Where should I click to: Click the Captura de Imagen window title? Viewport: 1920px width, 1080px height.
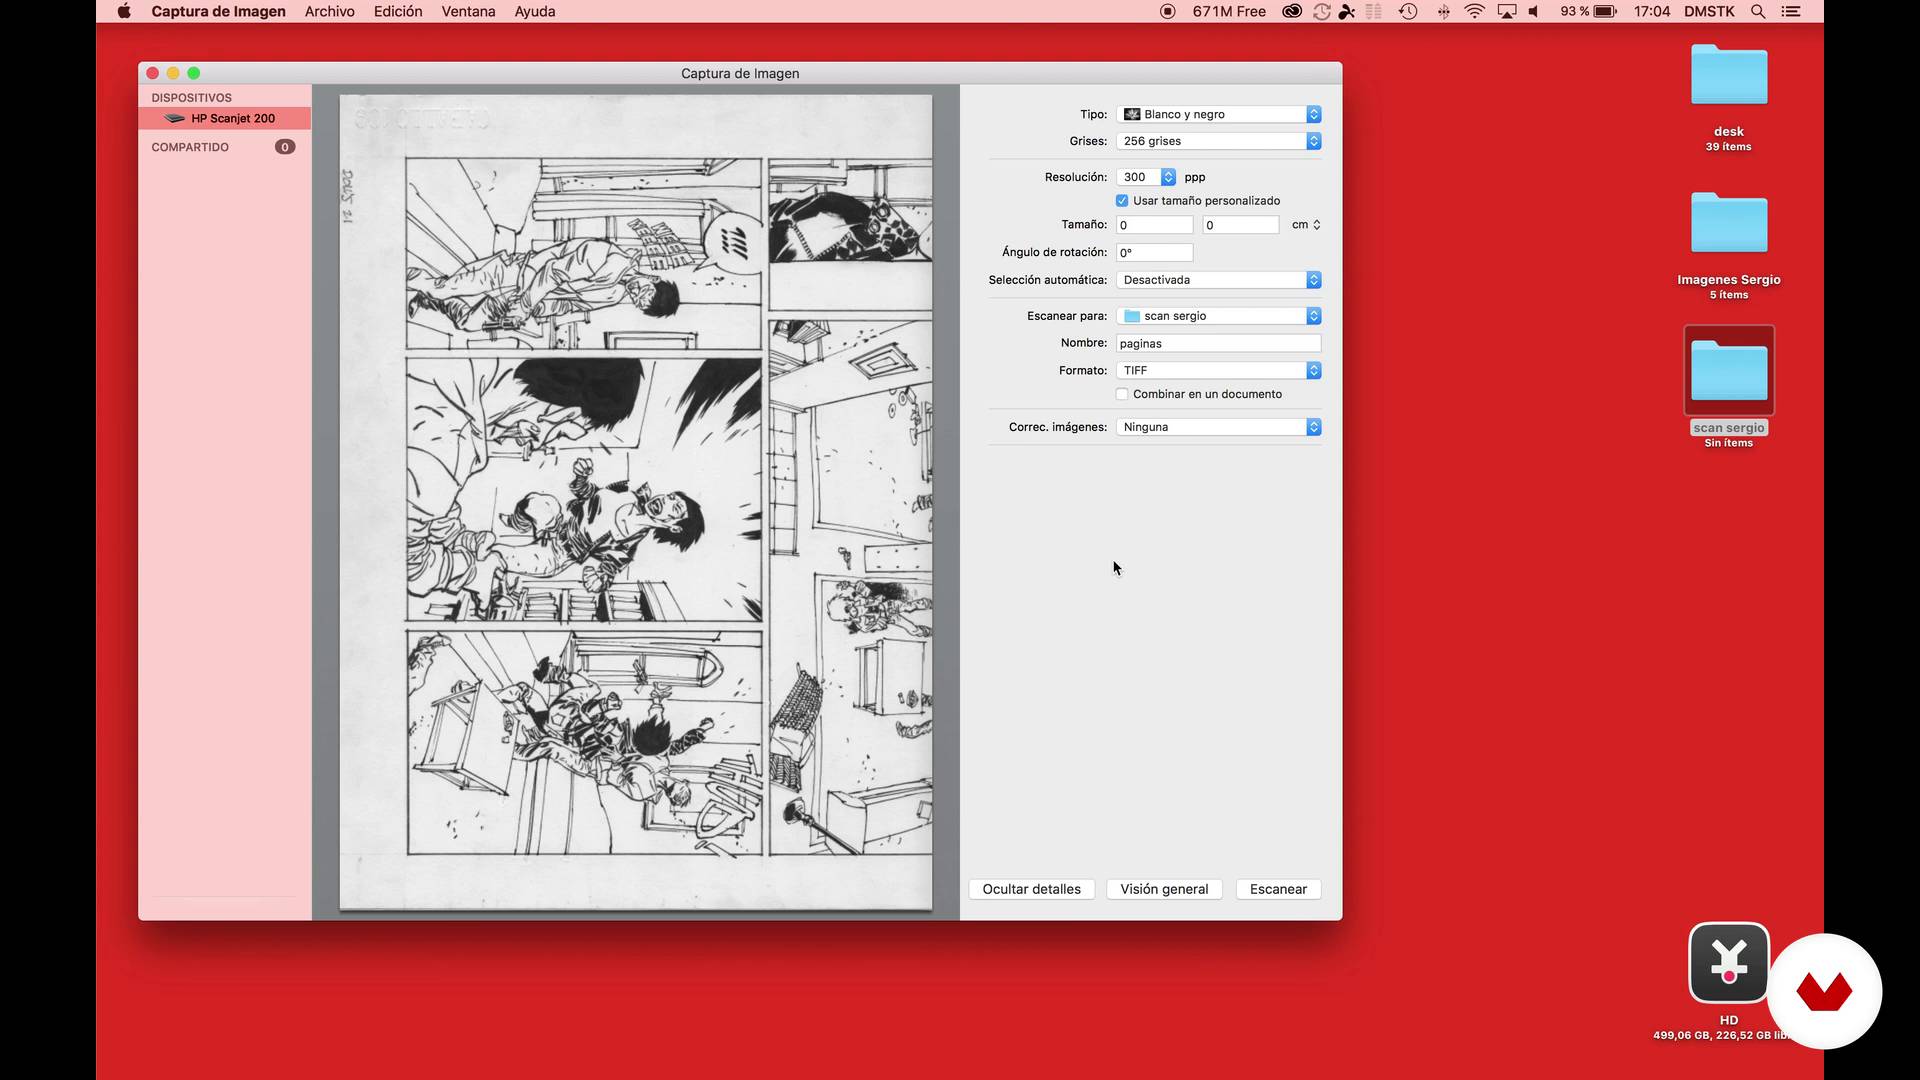(740, 73)
